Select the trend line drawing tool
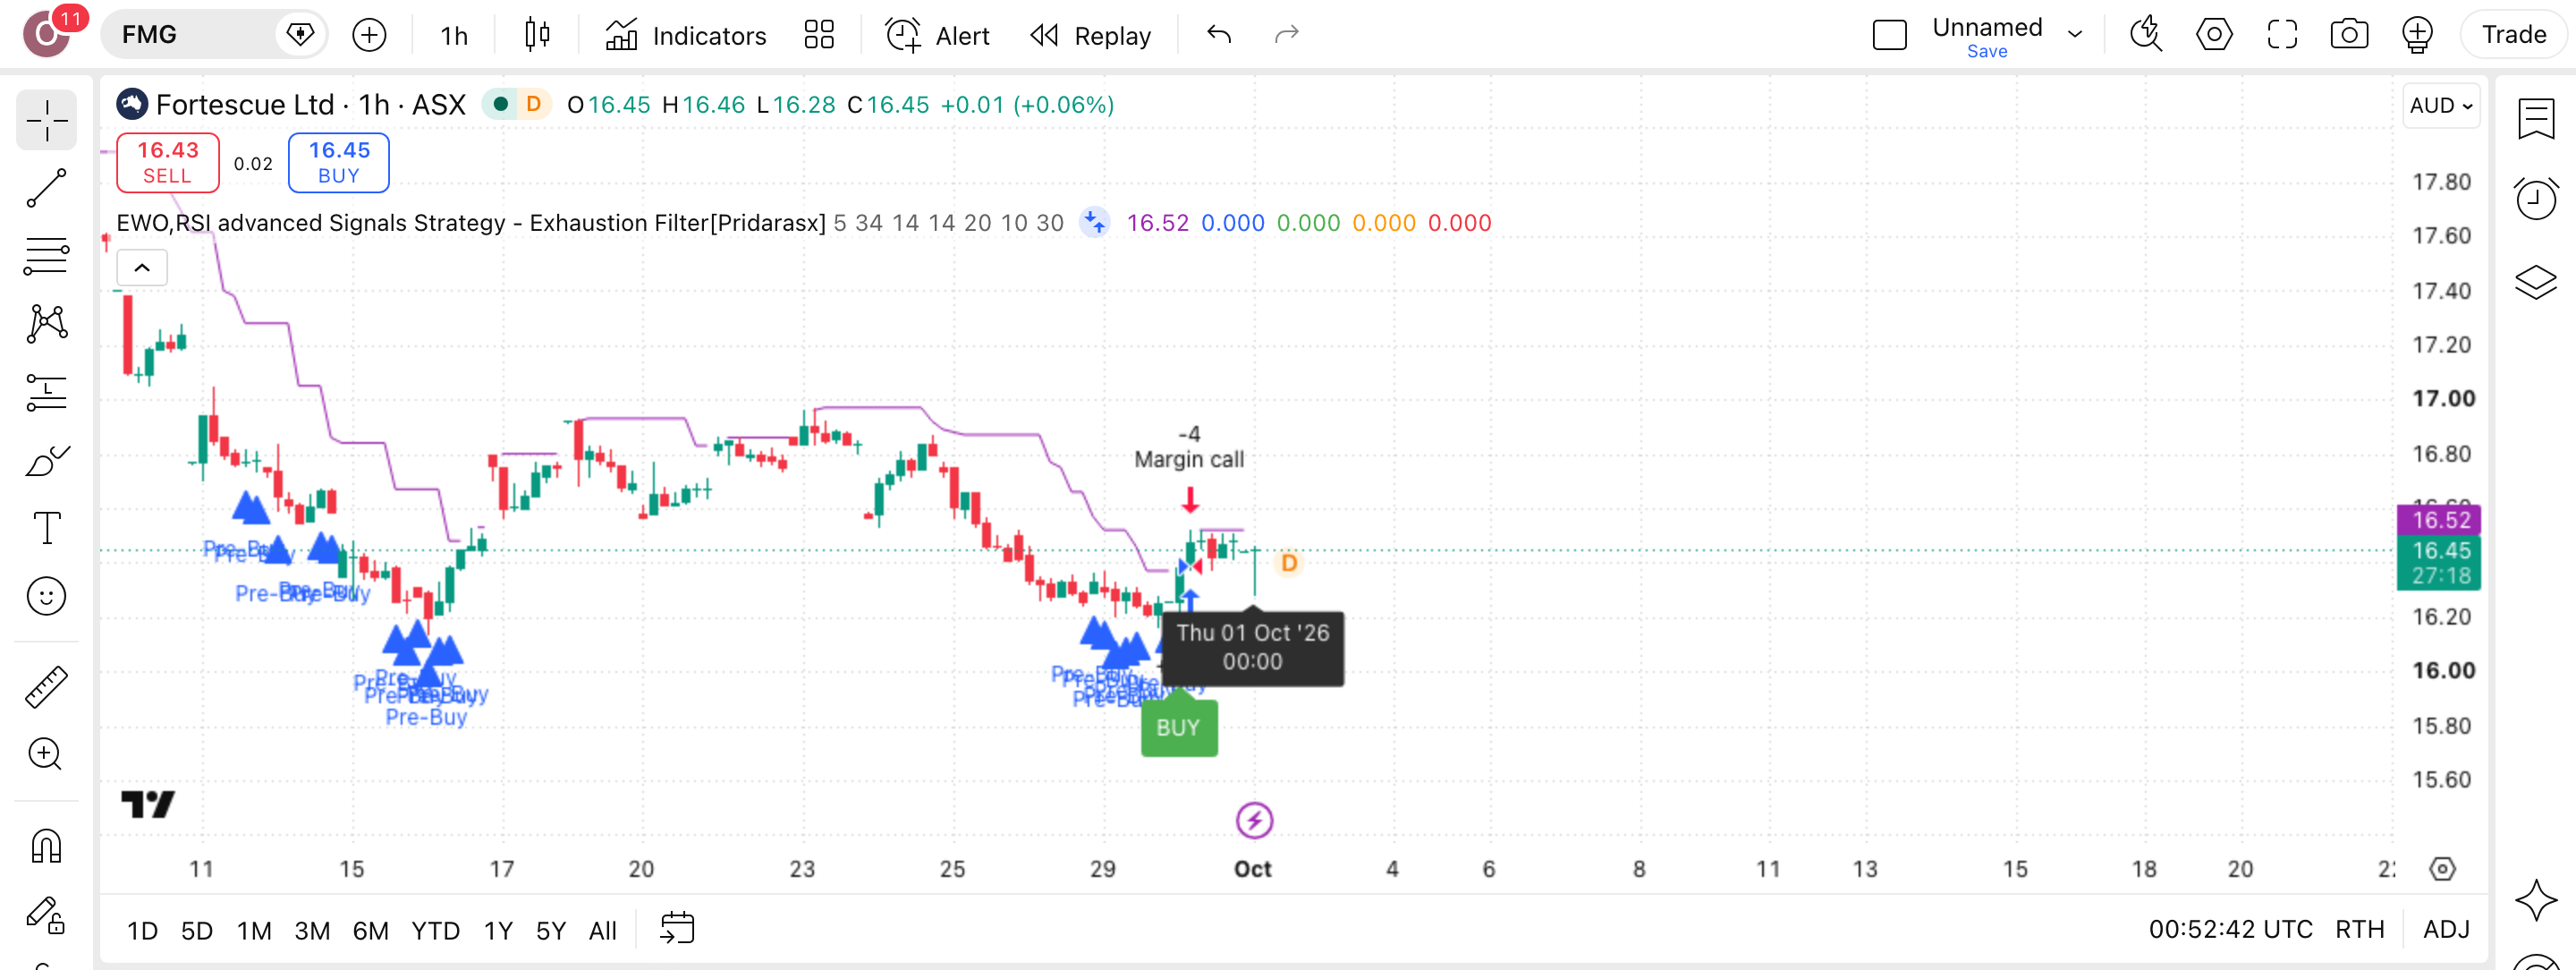 click(x=46, y=188)
